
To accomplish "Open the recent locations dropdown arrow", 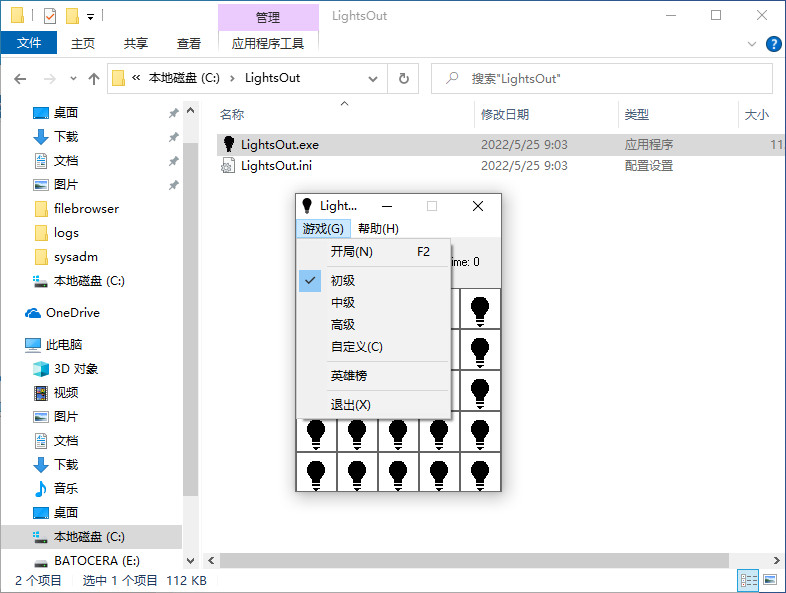I will (x=74, y=78).
